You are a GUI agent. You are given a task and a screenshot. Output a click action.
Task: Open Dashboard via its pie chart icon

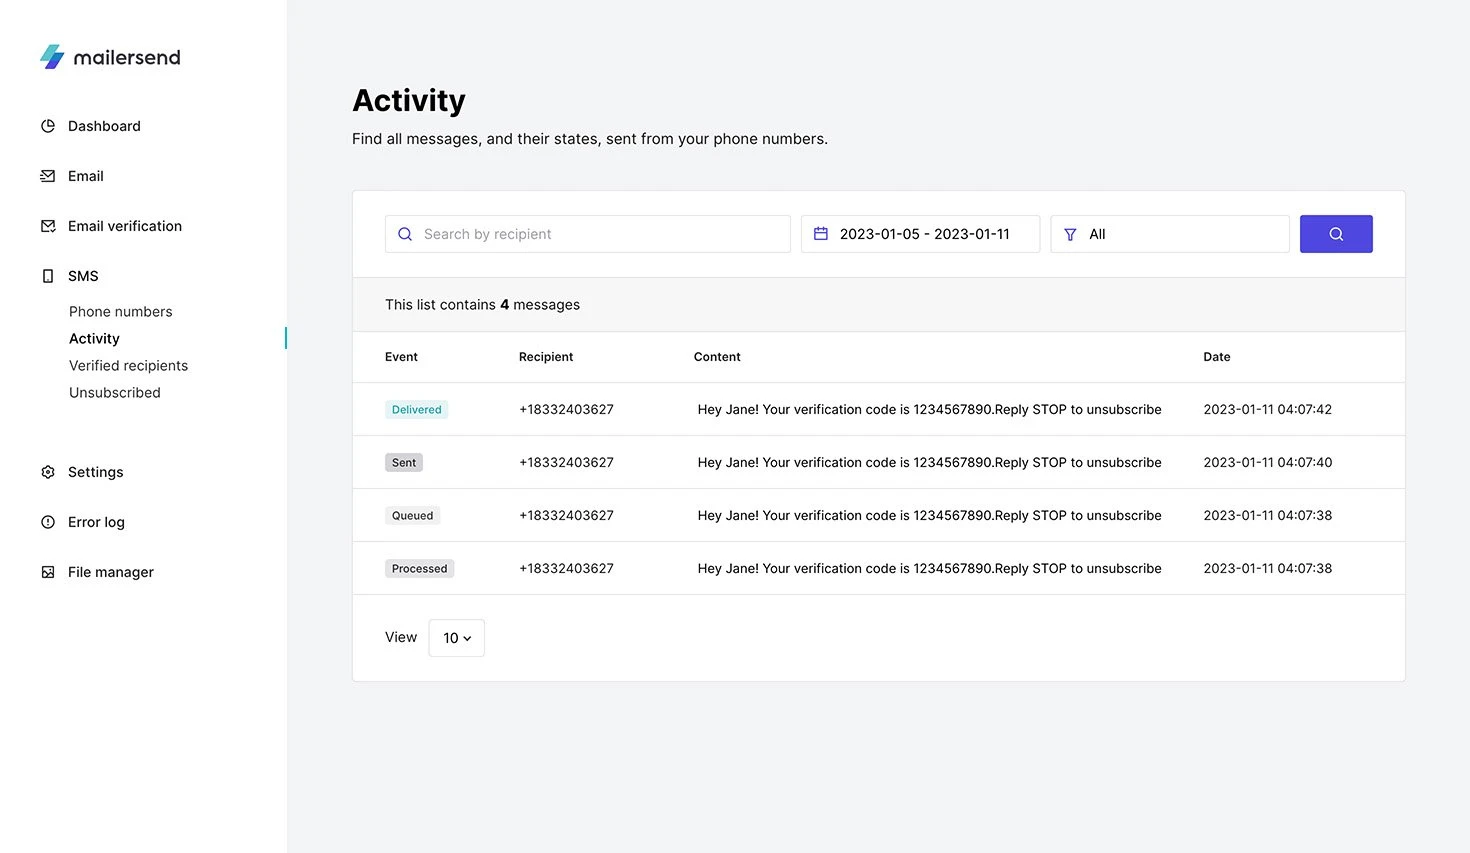click(48, 126)
